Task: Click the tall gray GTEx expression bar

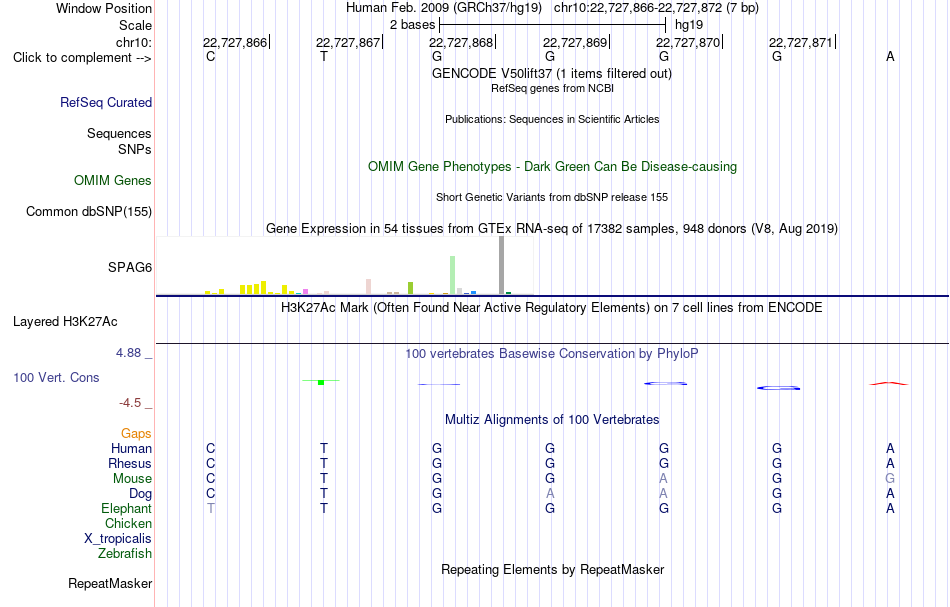Action: [501, 265]
